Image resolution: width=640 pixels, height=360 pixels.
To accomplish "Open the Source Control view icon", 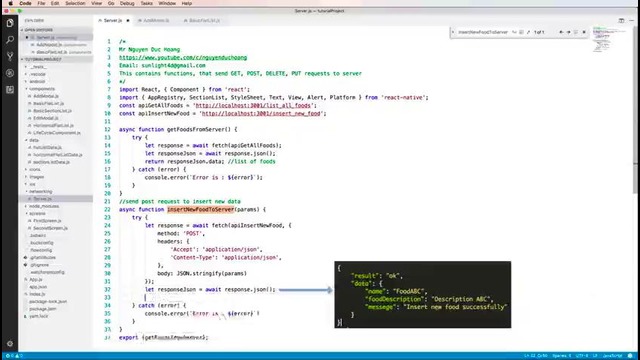I will (10, 56).
